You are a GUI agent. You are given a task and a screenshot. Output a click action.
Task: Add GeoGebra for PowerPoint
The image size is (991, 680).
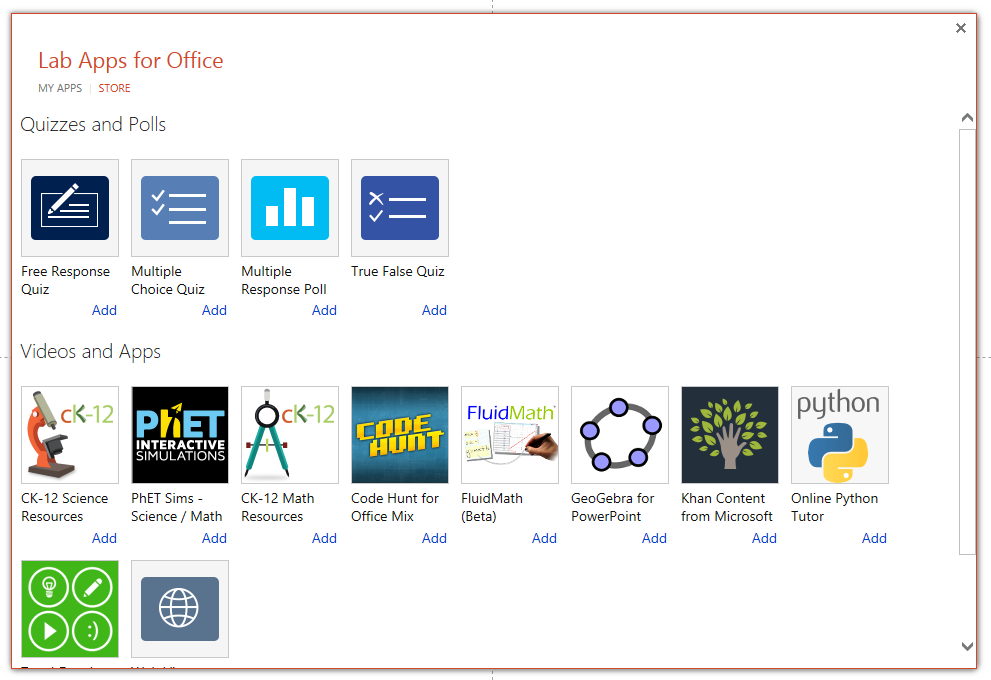coord(654,538)
